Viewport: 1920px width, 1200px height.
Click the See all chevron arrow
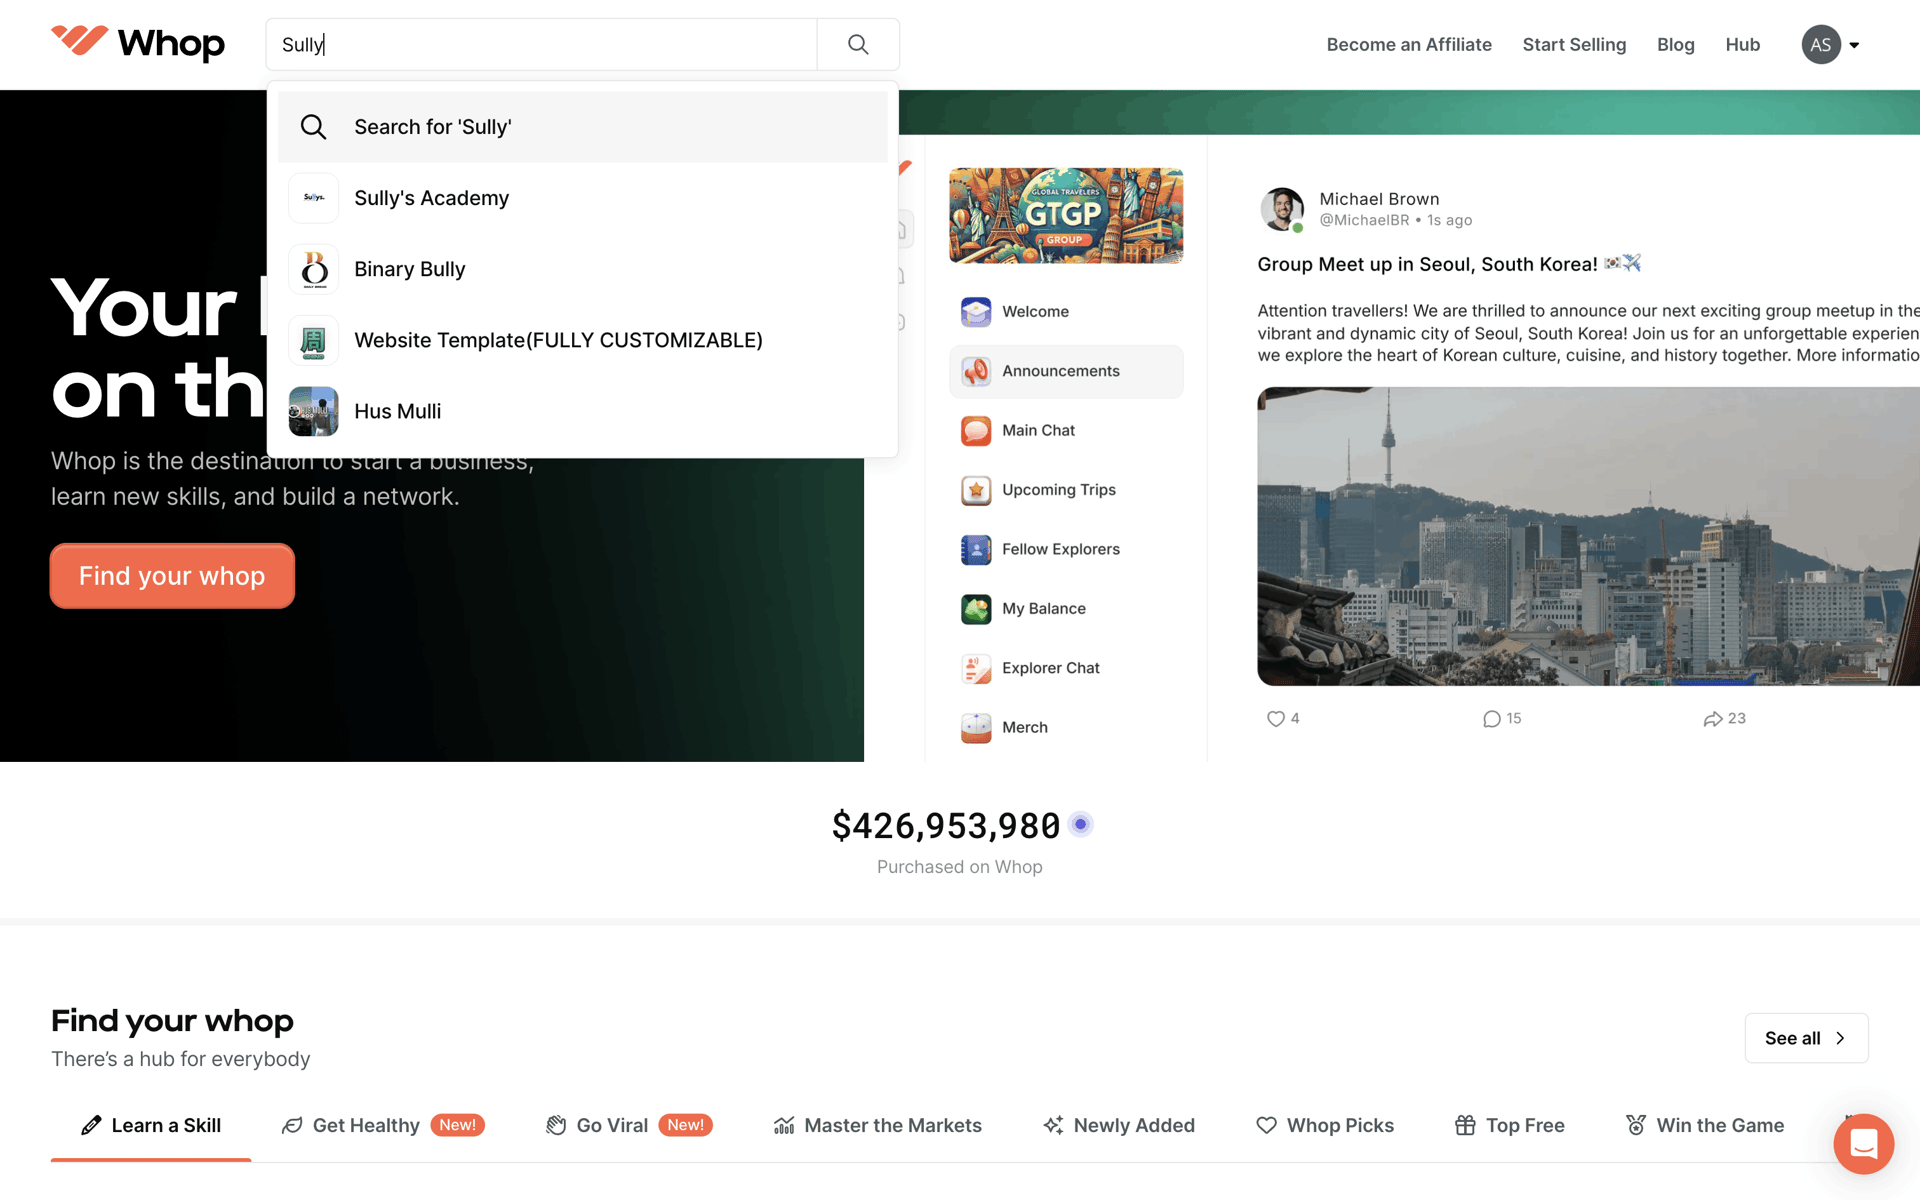pyautogui.click(x=1840, y=1038)
